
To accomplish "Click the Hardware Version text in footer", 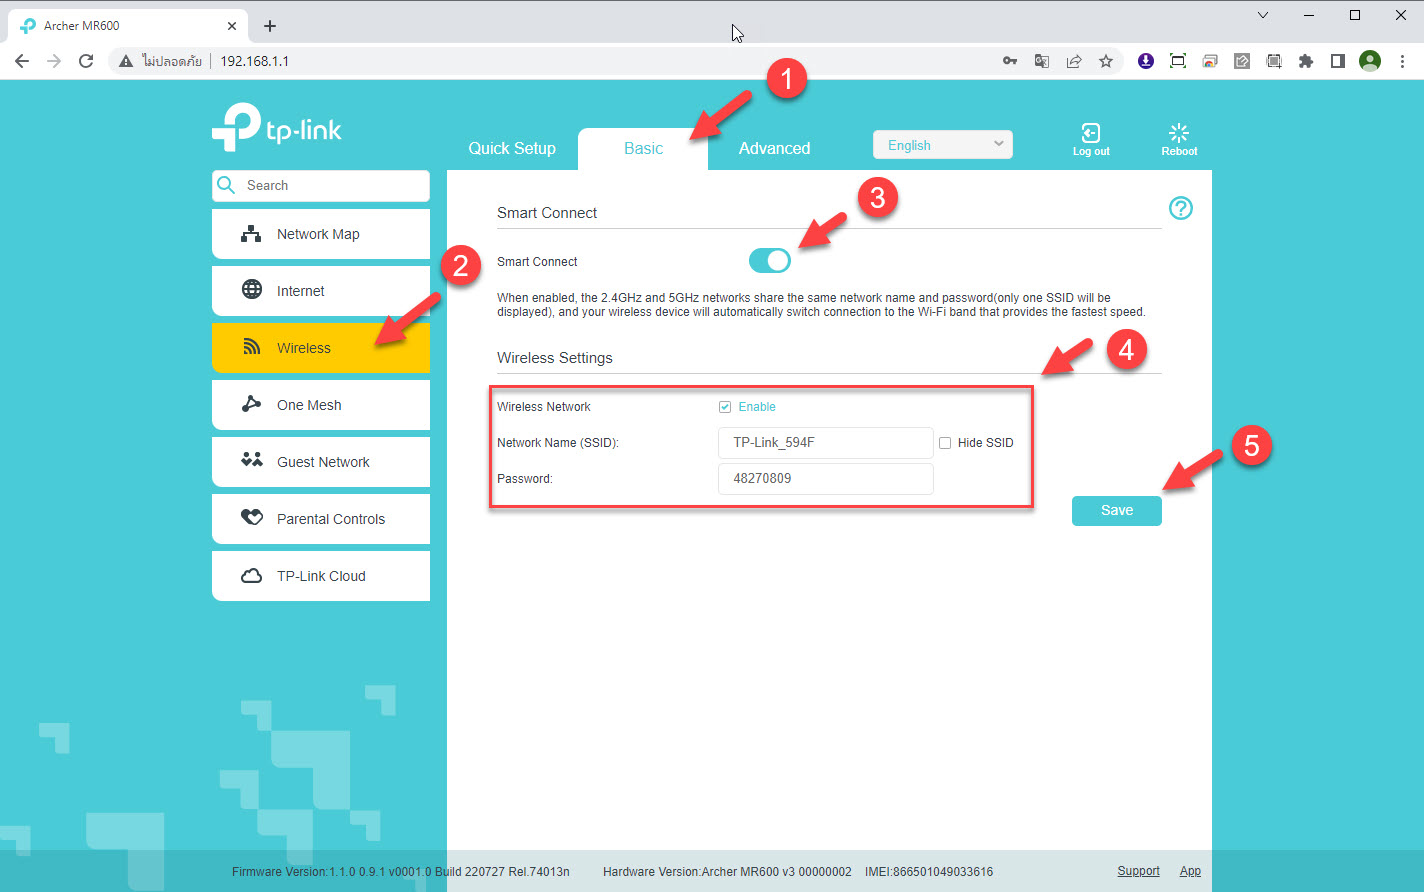I will pos(727,872).
